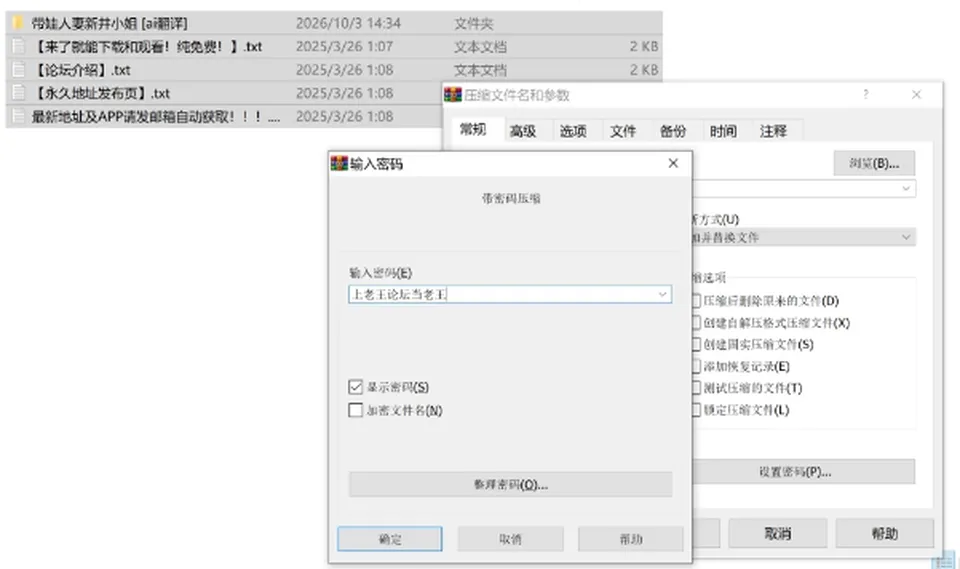Screen dimensions: 960x569
Task: Click the 浏览(B)... button
Action: point(874,164)
